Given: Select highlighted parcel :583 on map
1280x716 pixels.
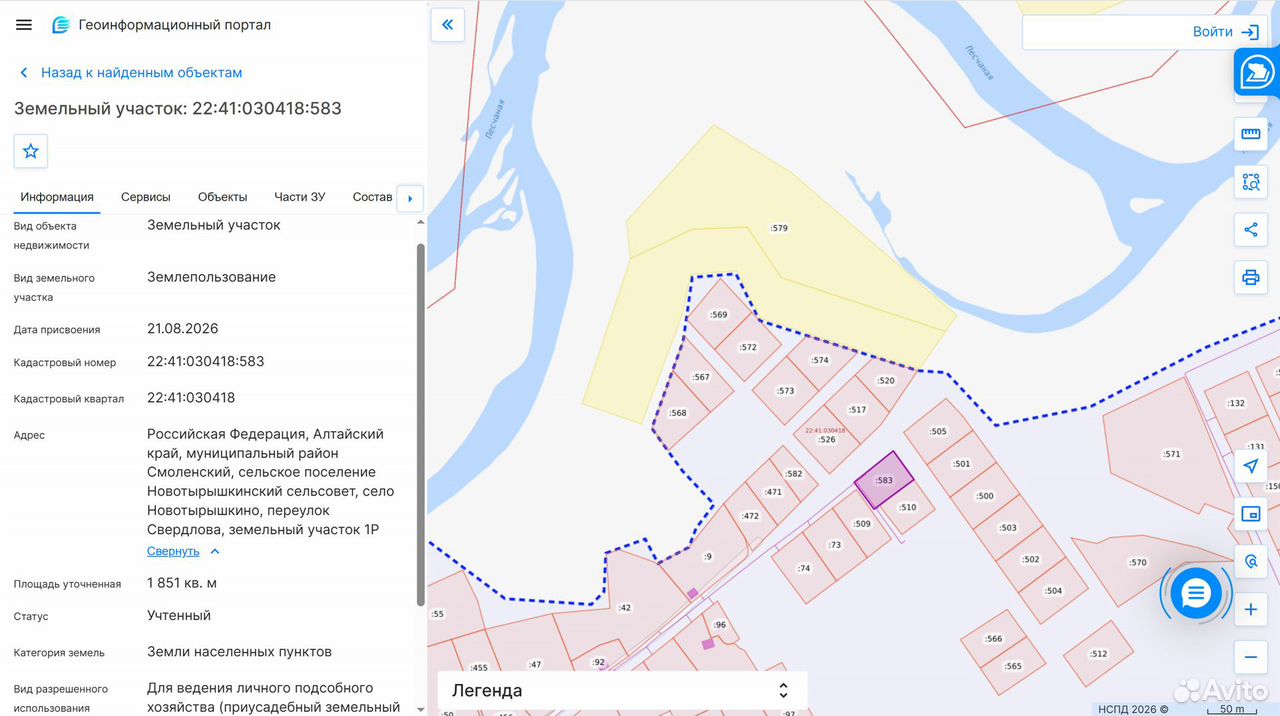Looking at the screenshot, I should (884, 480).
